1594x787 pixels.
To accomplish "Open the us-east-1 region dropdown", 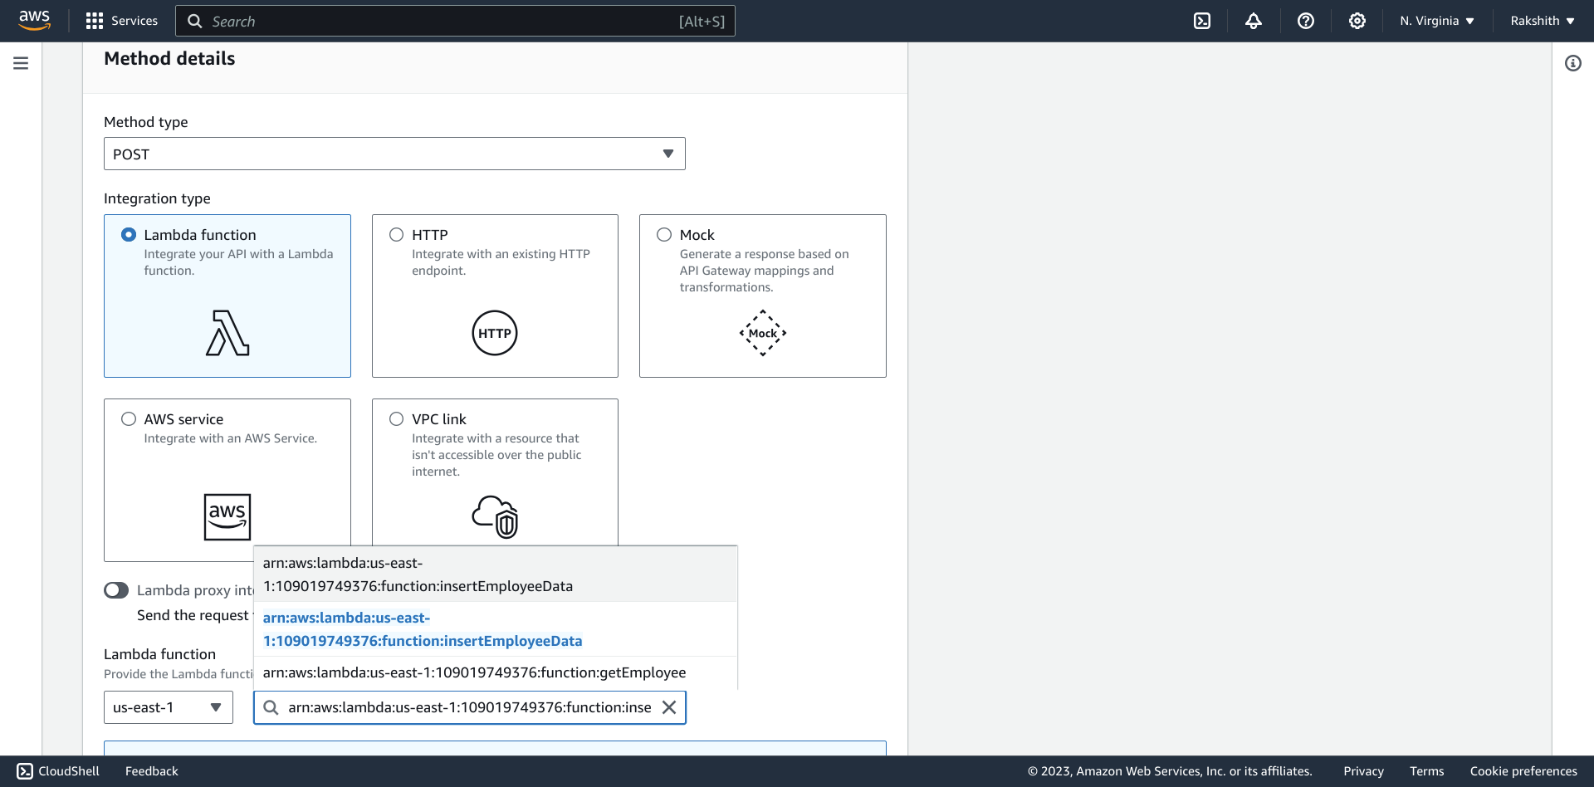I will (x=168, y=707).
